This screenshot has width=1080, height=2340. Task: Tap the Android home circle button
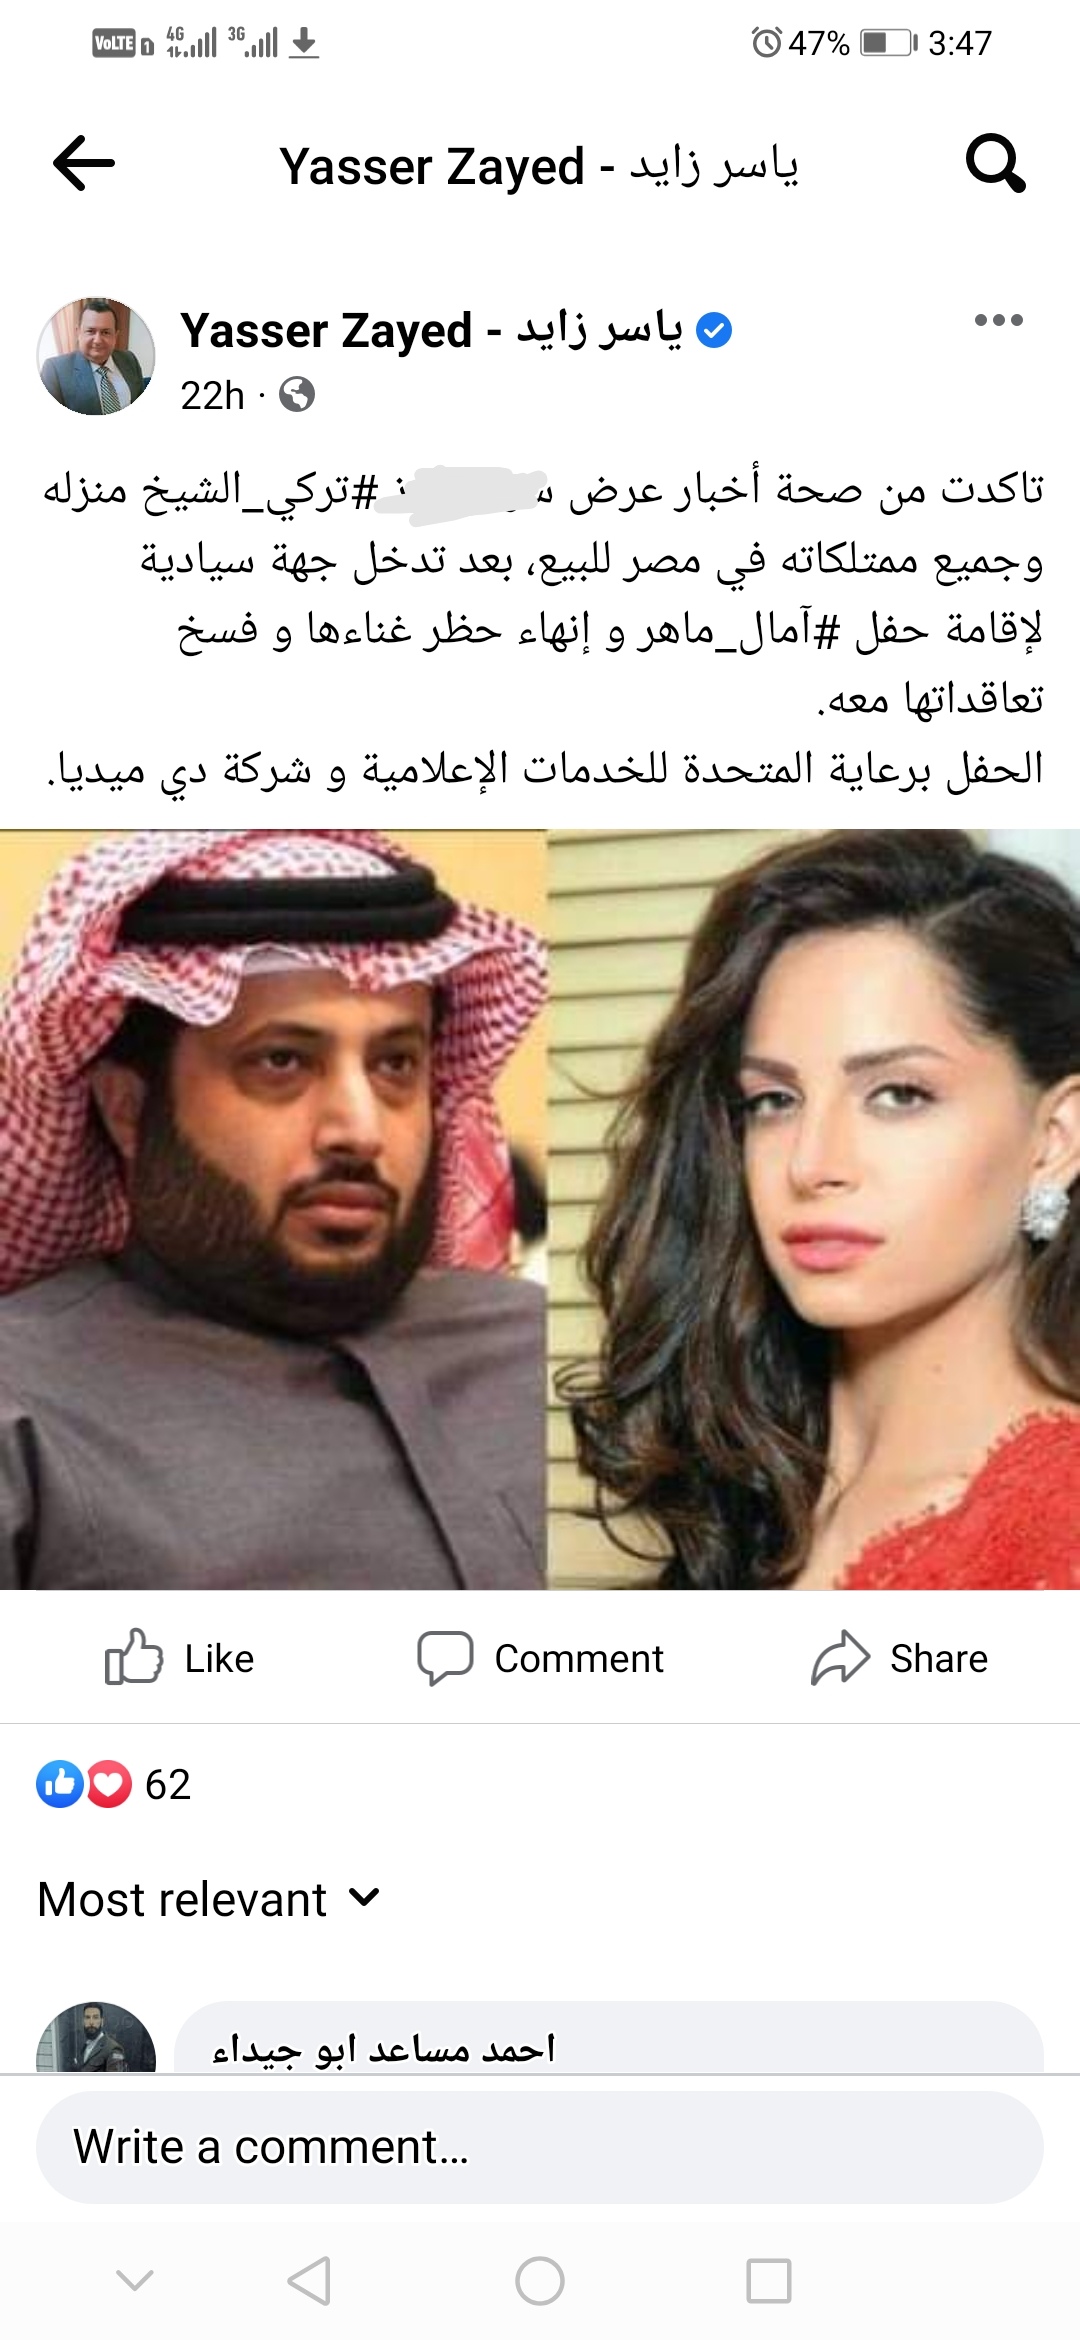tap(540, 2281)
